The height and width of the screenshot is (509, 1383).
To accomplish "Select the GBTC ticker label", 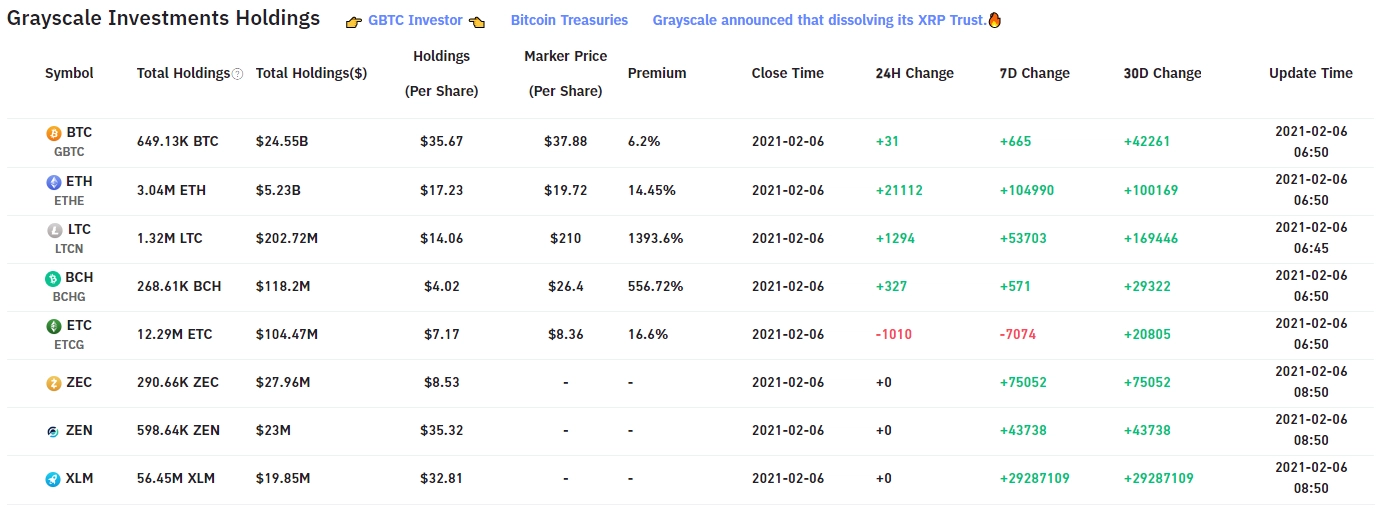I will 69,152.
